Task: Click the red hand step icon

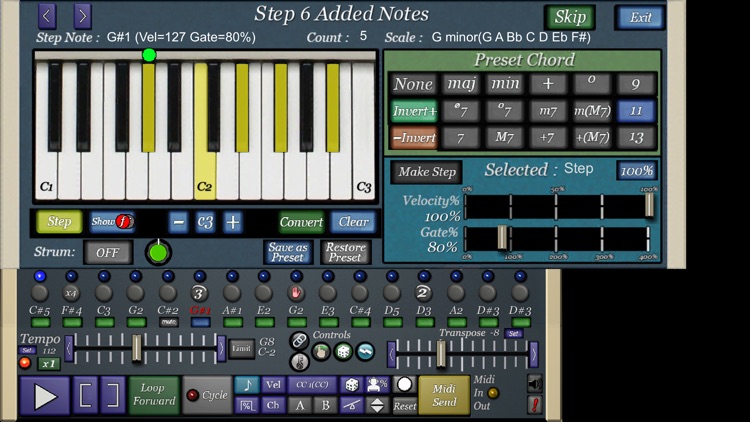Action: tap(296, 293)
